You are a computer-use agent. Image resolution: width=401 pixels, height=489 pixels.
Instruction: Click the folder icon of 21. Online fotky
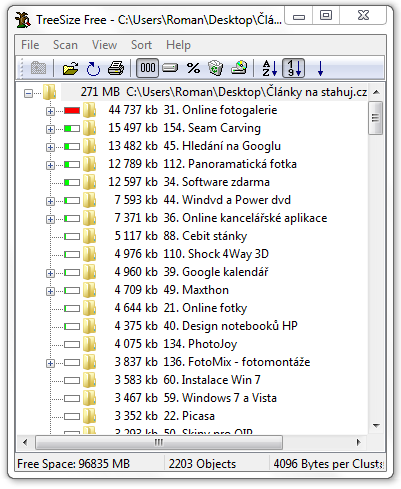[x=89, y=308]
